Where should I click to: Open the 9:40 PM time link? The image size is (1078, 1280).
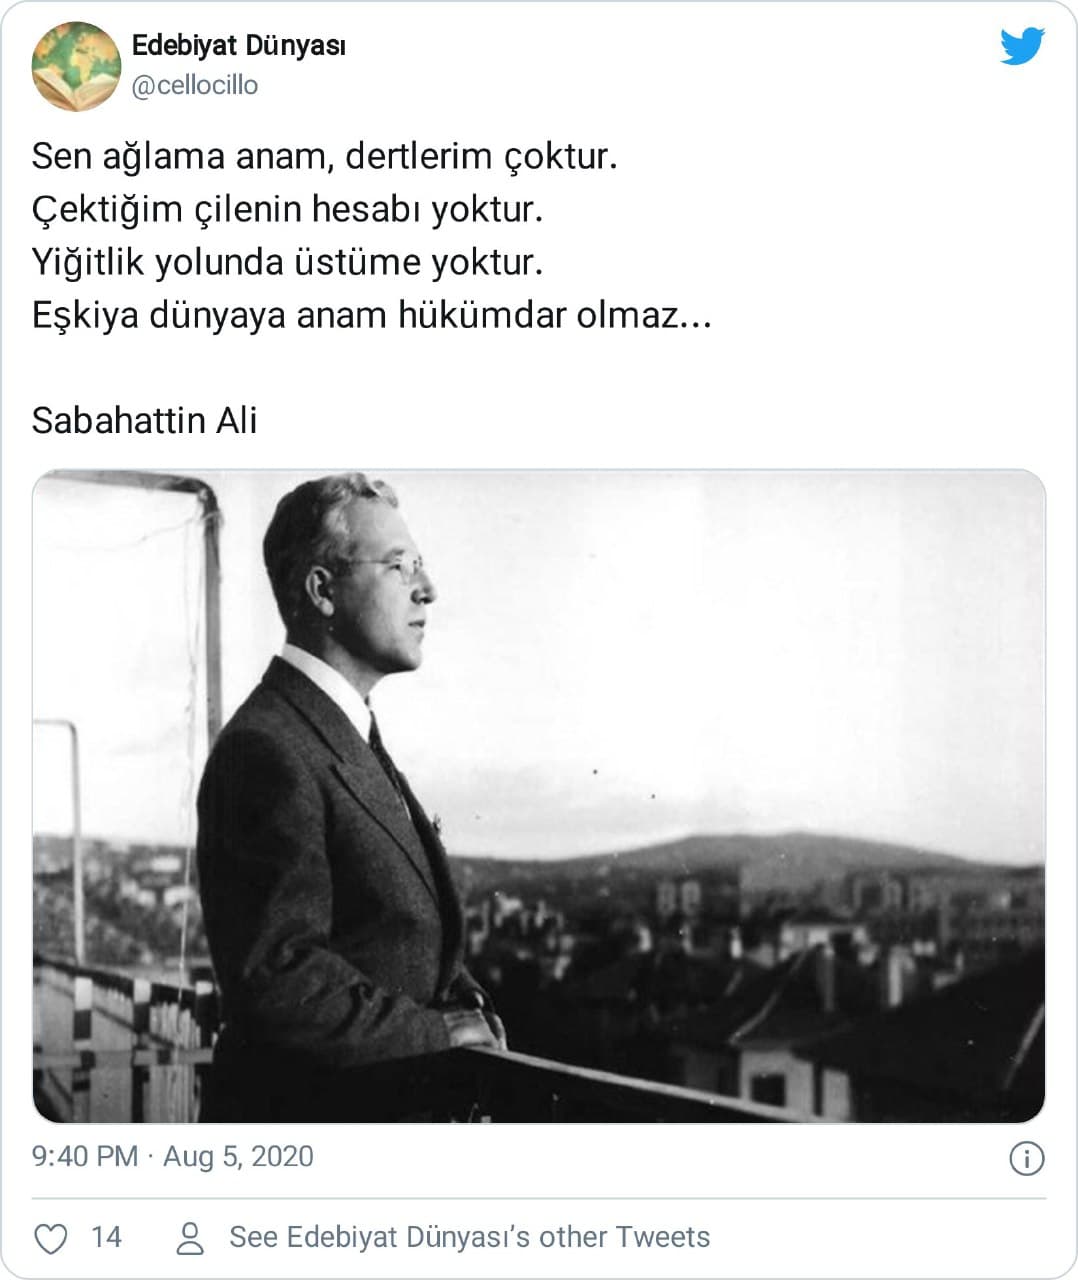click(x=85, y=1156)
